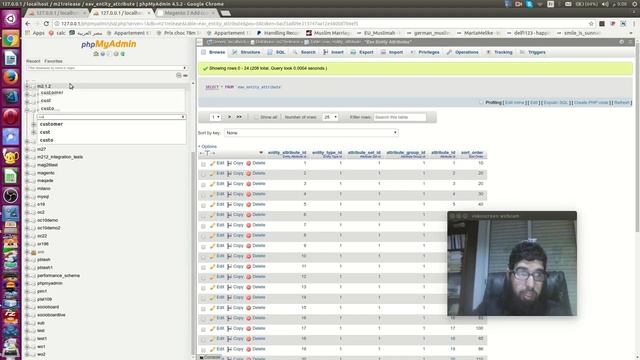Viewport: 640px width, 360px height.
Task: Click the Options link above the table
Action: [209, 146]
